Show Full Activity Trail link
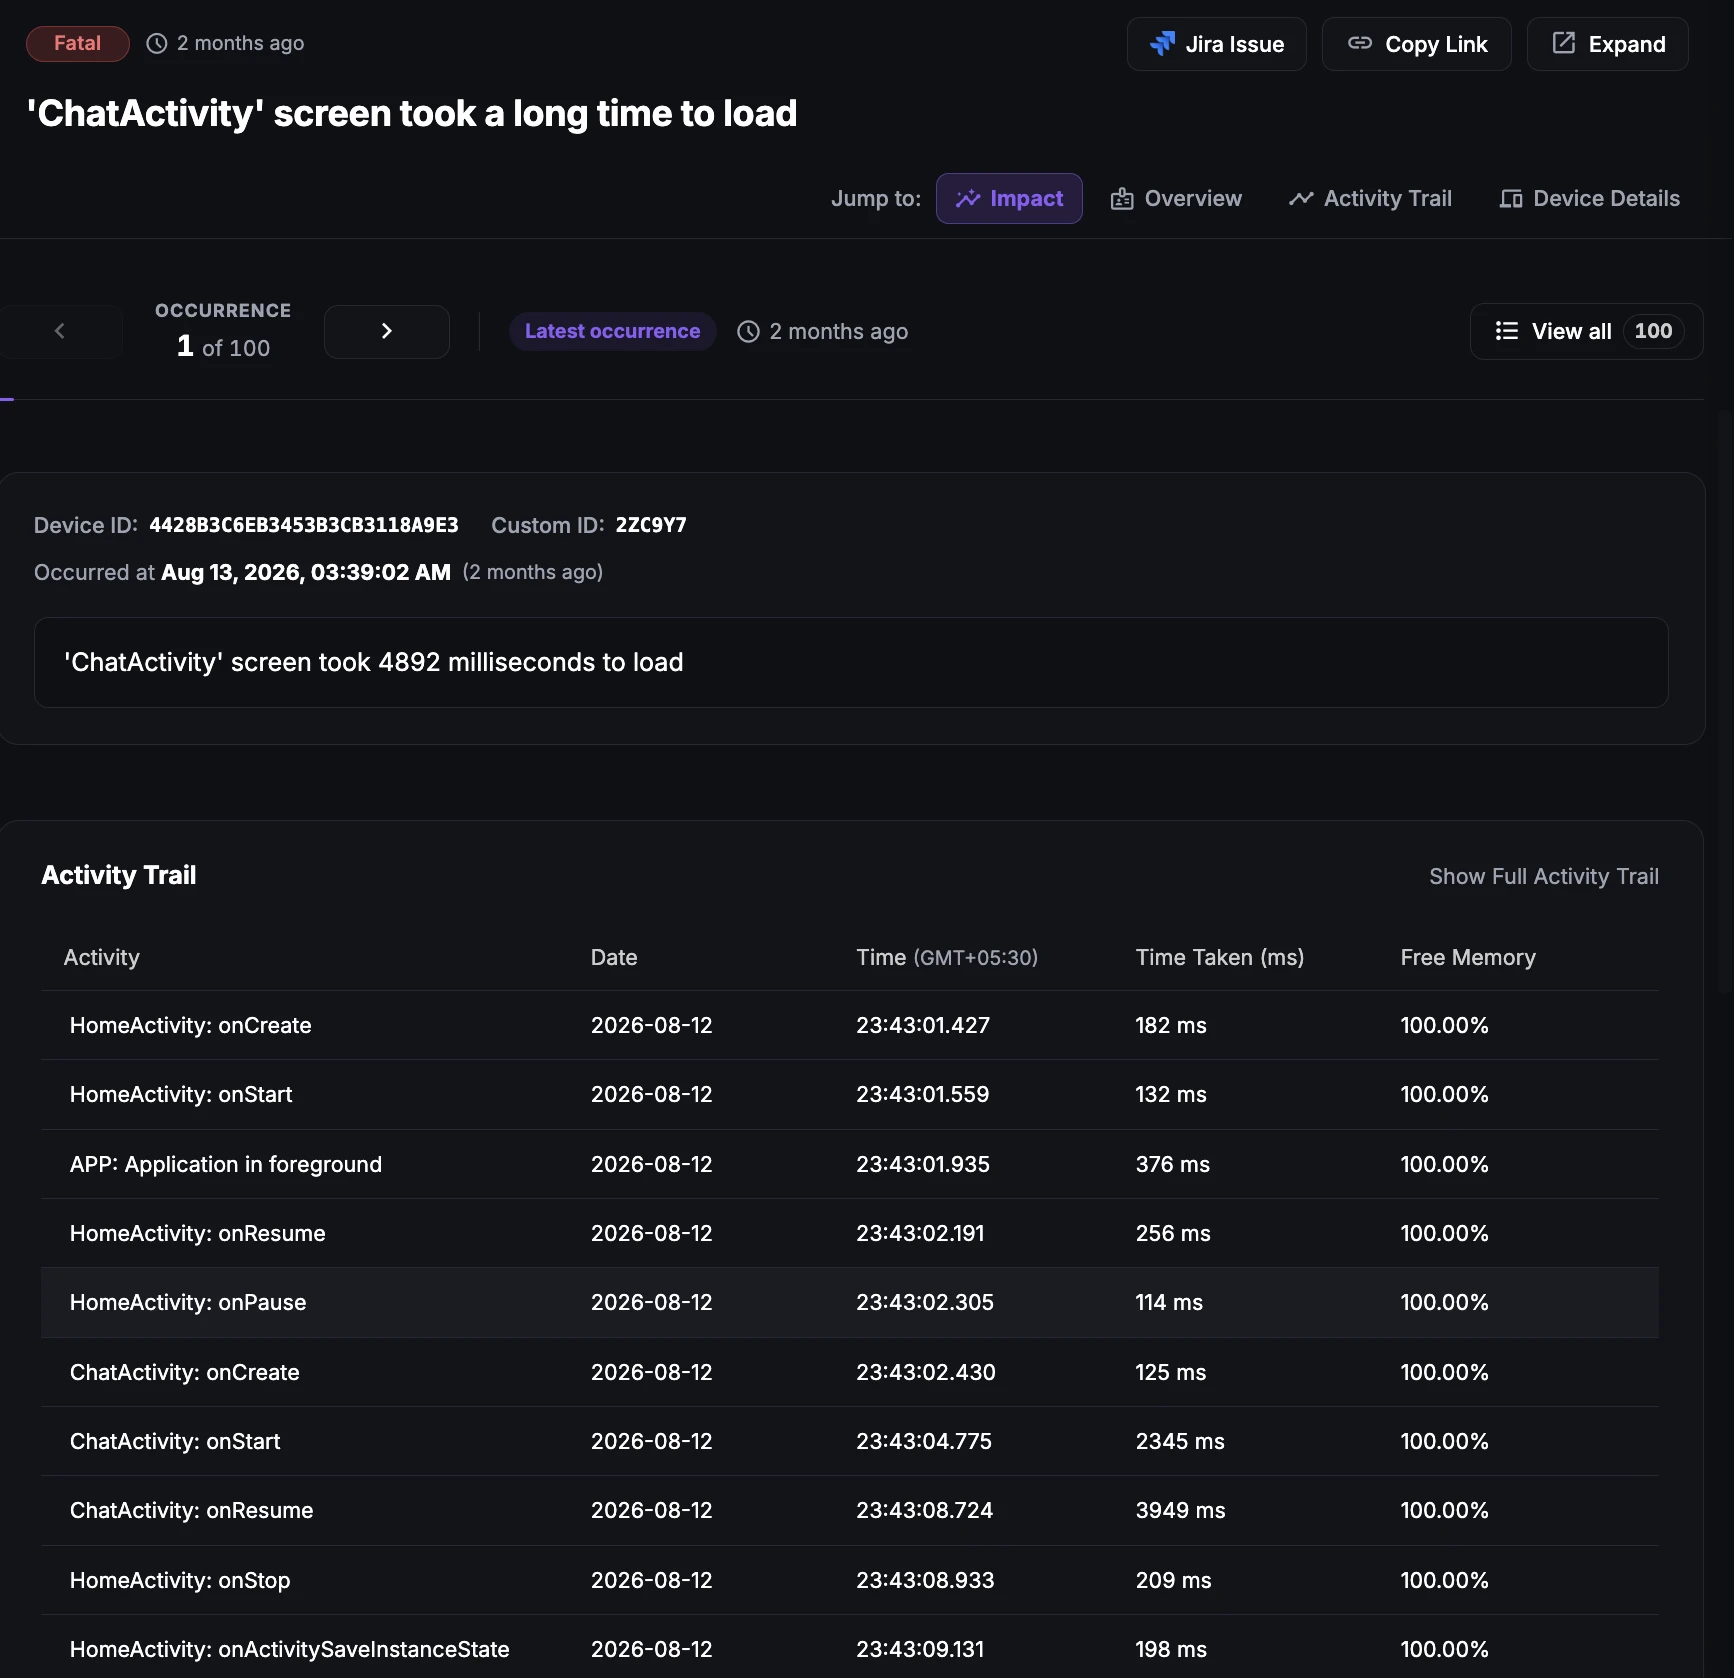The height and width of the screenshot is (1678, 1734). 1543,876
